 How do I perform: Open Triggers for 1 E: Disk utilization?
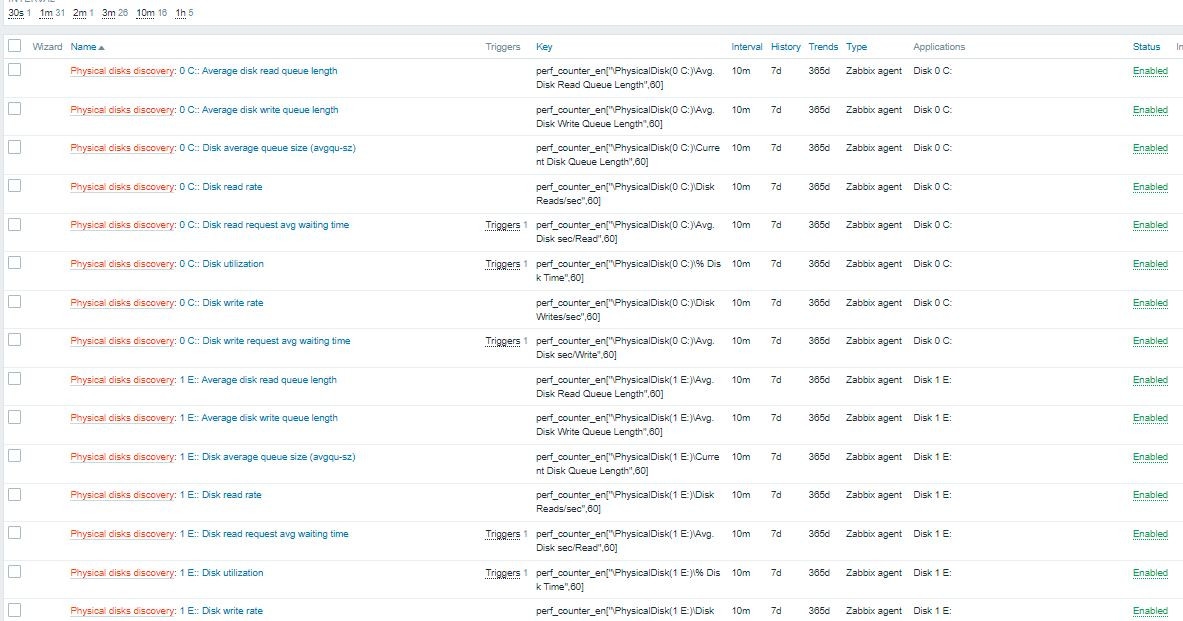(503, 573)
